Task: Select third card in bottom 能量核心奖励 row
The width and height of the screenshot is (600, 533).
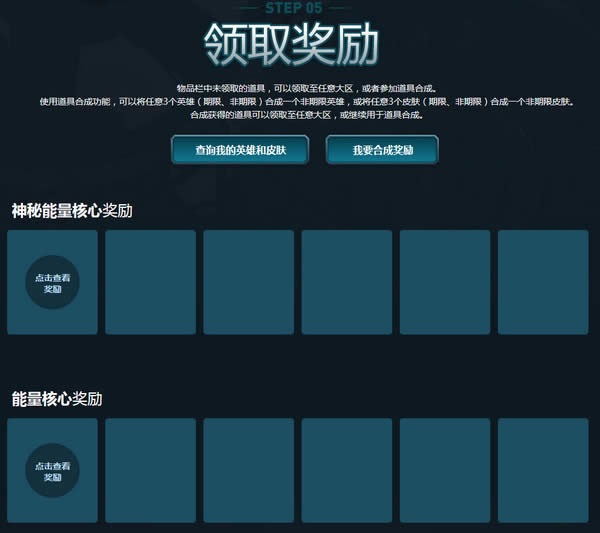Action: [x=248, y=470]
